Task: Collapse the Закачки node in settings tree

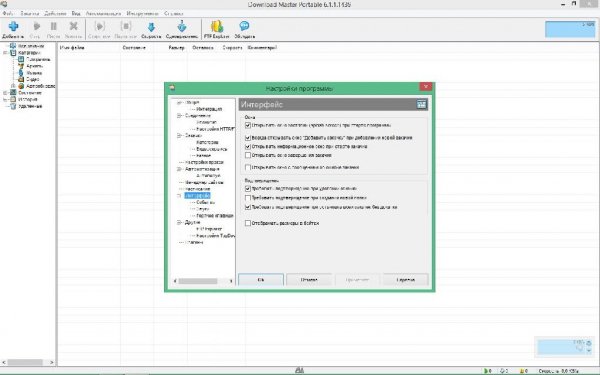Action: [x=179, y=135]
